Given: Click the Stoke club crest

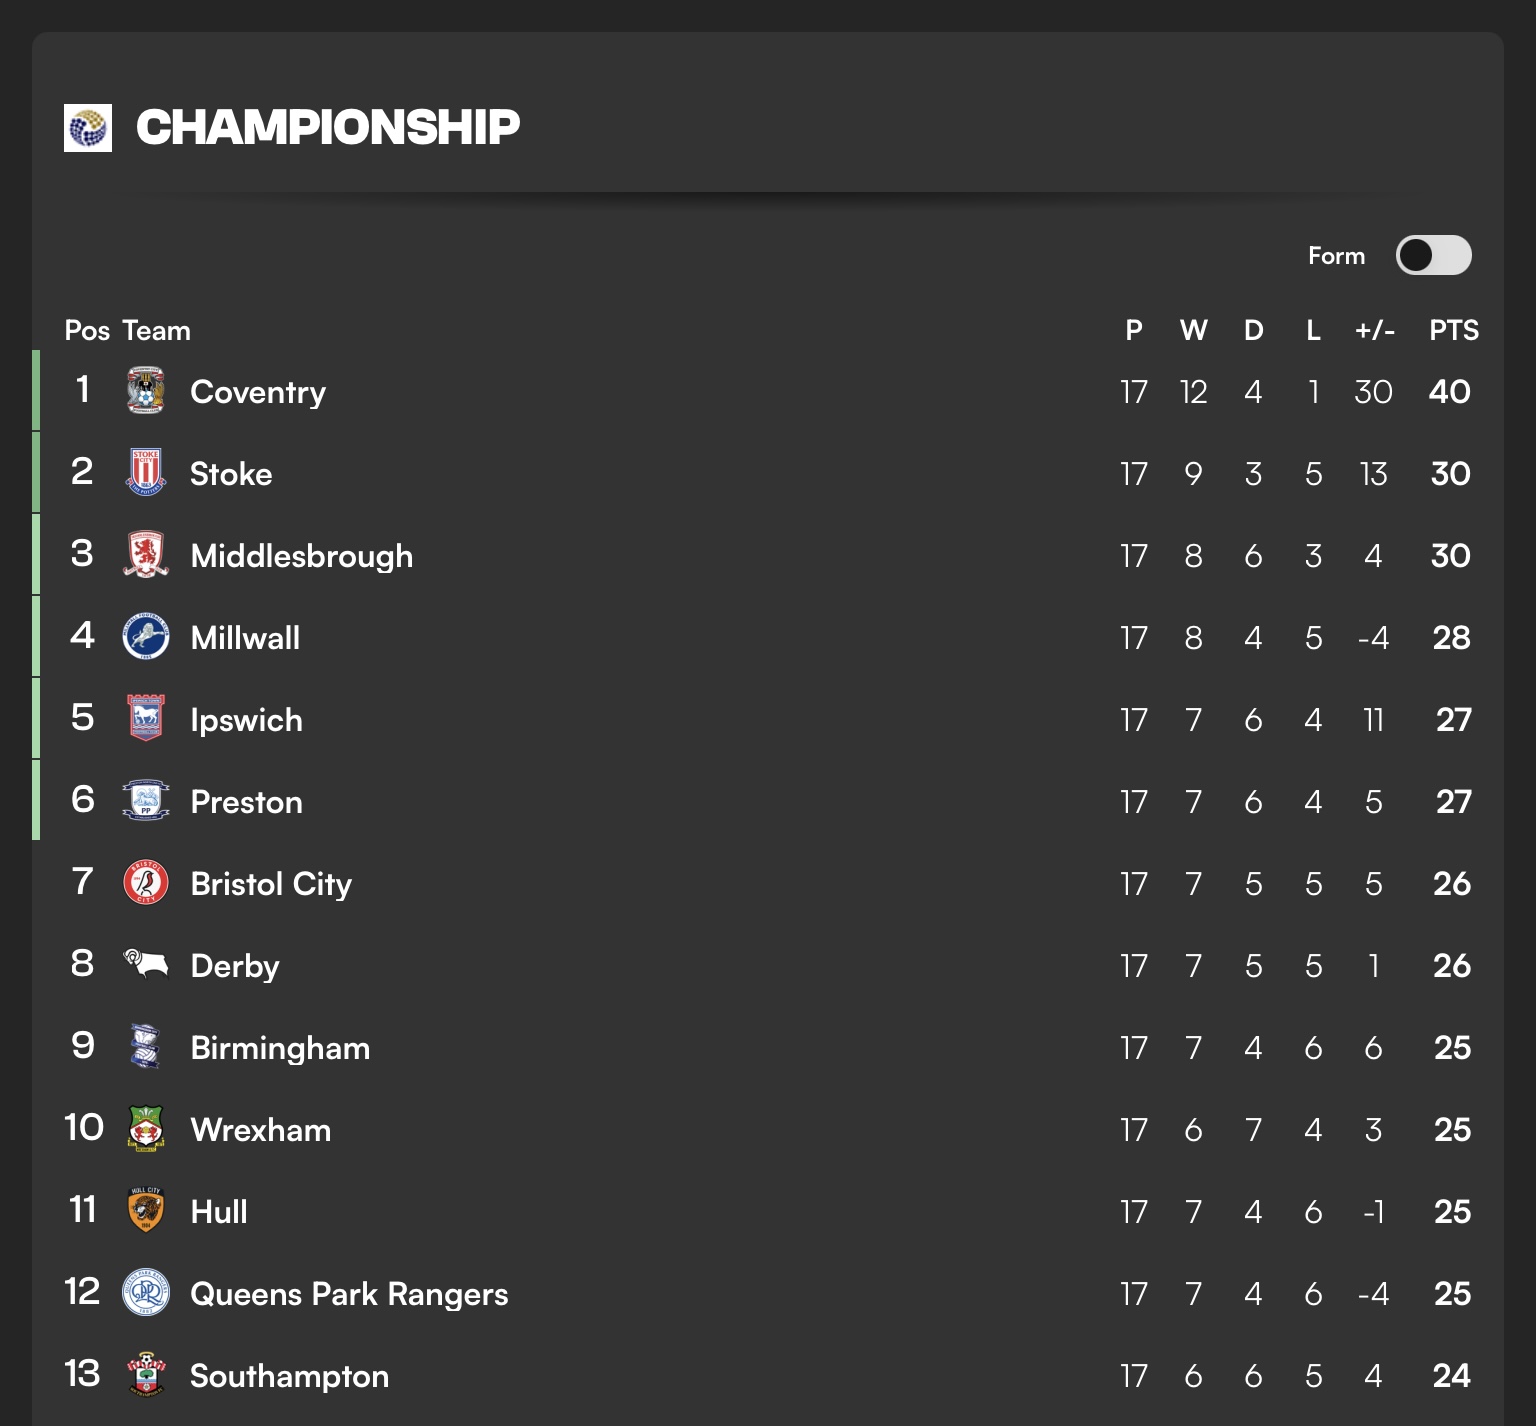Looking at the screenshot, I should point(146,473).
